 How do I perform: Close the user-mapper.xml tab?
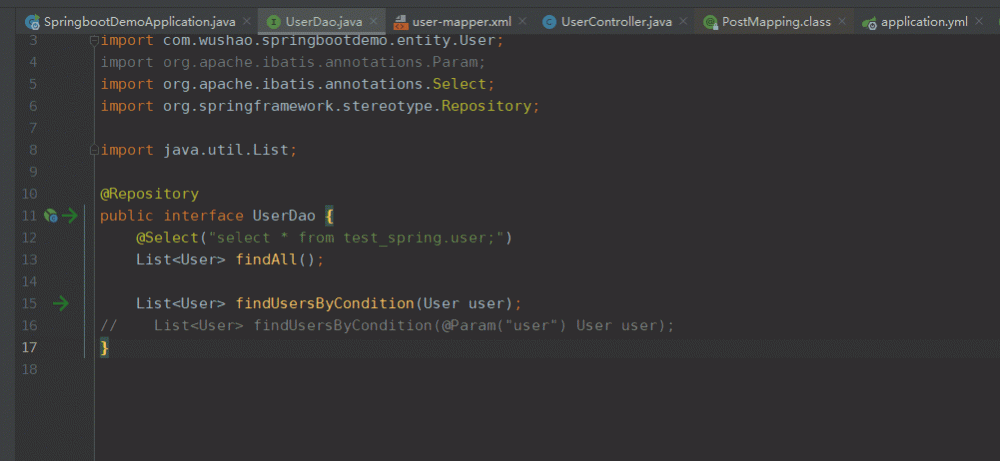523,22
